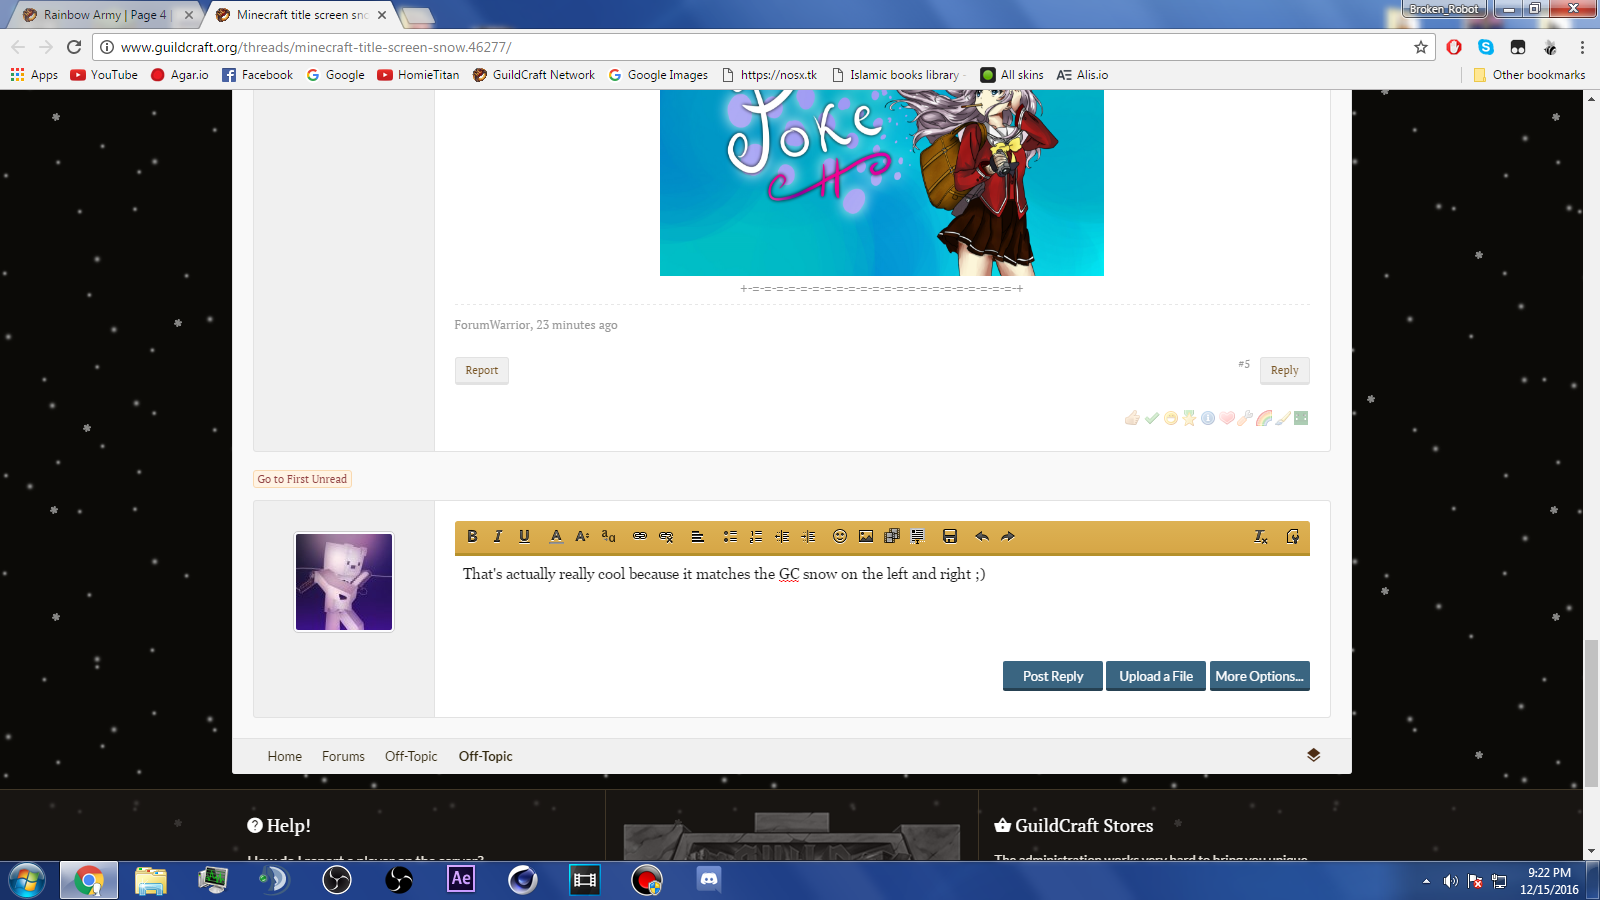Insert an image using the picture icon

866,537
